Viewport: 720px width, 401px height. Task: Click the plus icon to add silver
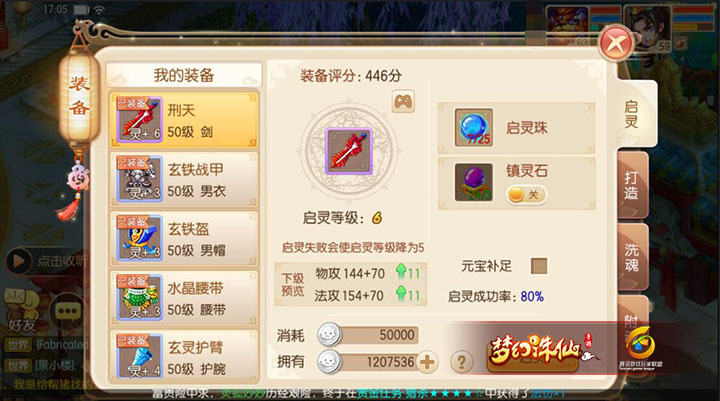427,362
